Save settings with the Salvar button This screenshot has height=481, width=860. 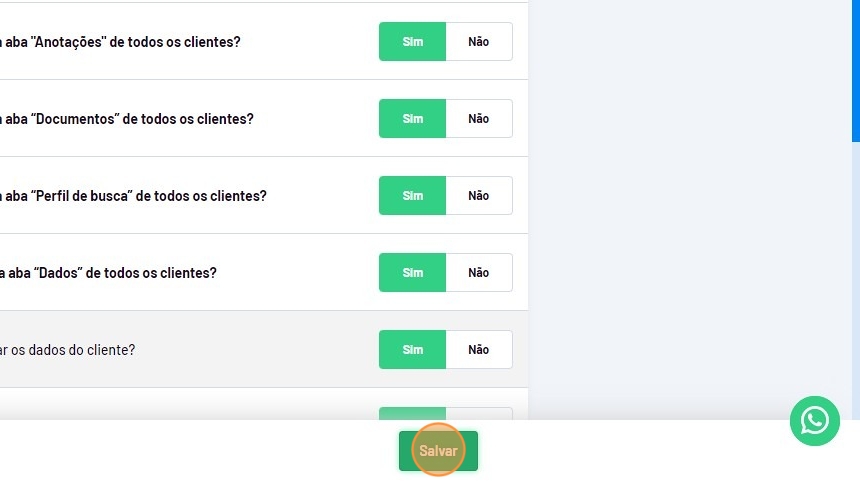[438, 451]
